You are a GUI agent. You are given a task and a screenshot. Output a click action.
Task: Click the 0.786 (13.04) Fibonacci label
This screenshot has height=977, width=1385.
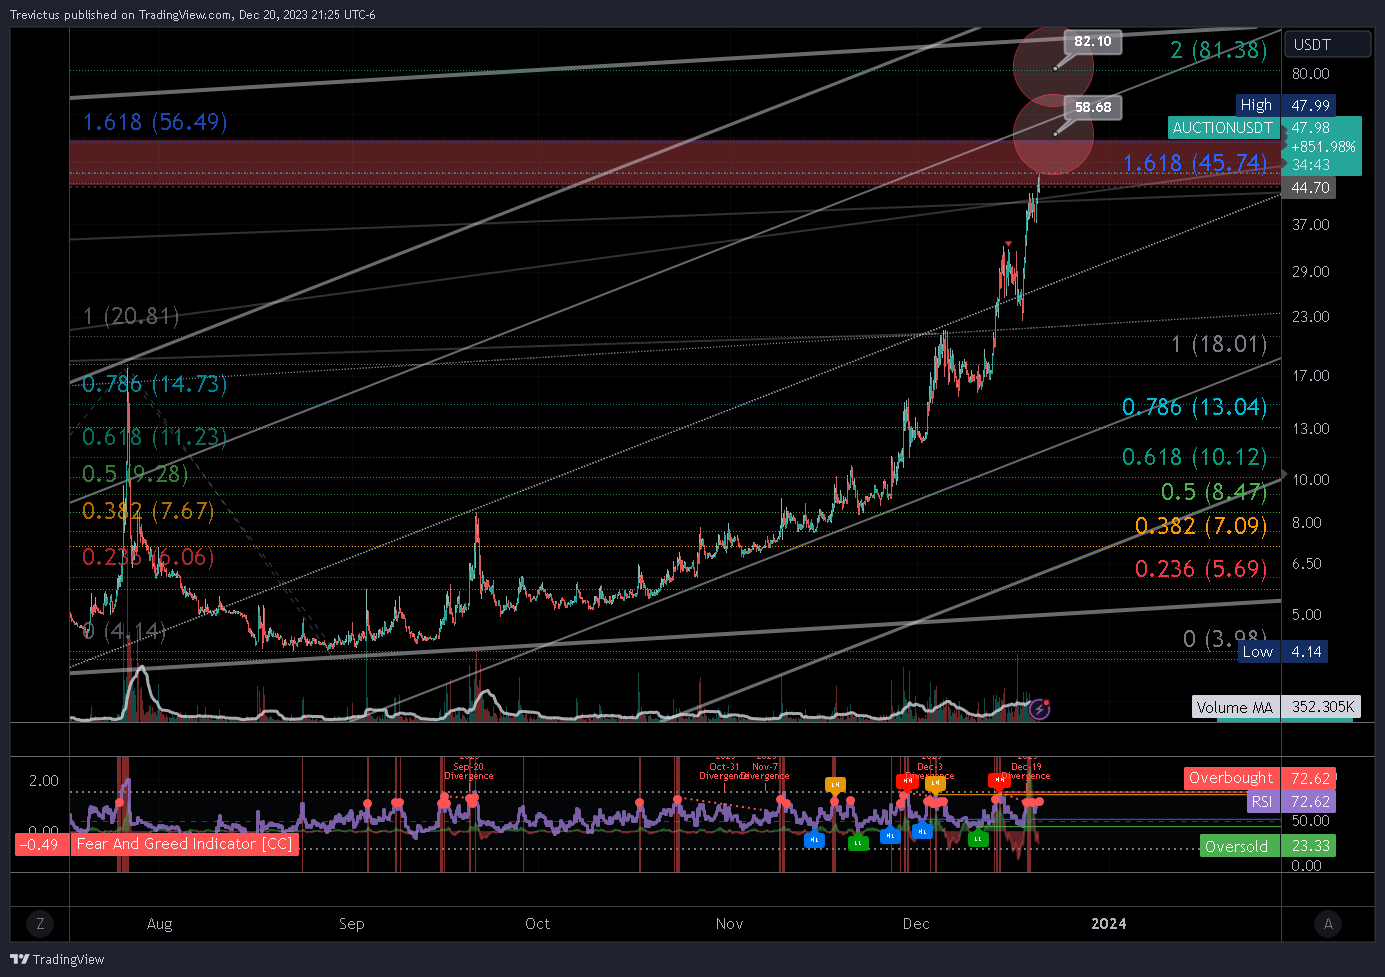(1194, 406)
